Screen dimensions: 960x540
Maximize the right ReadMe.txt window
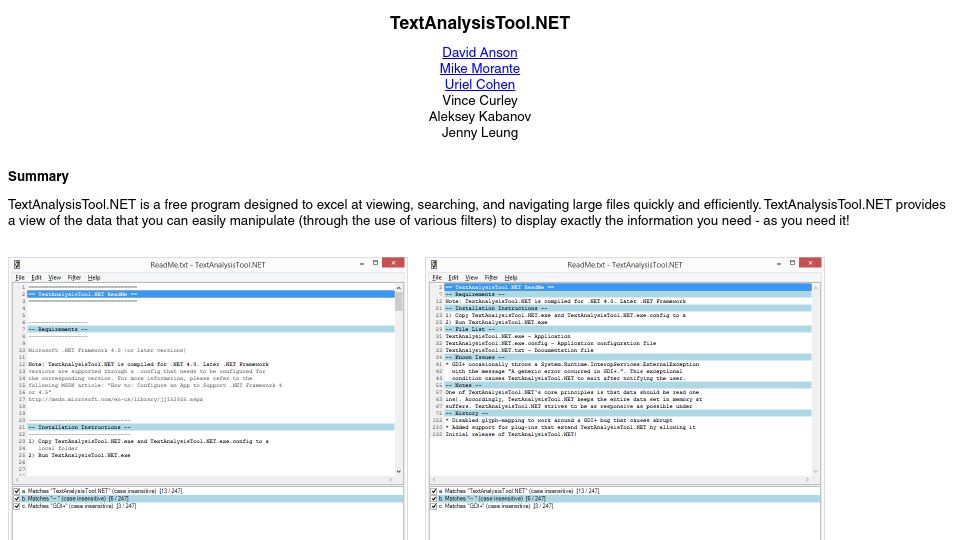(x=792, y=263)
